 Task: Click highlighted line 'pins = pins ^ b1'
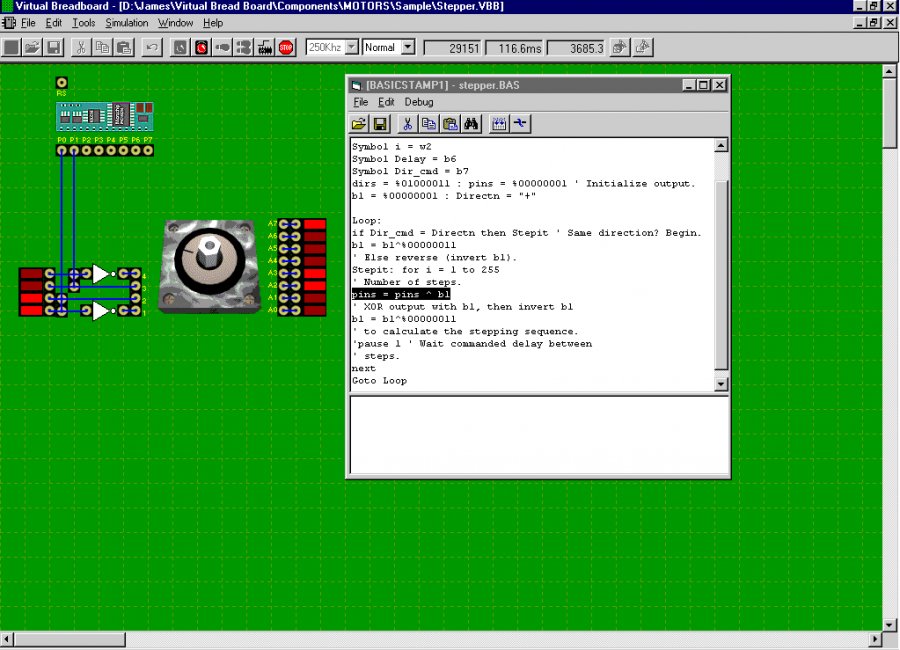point(401,294)
